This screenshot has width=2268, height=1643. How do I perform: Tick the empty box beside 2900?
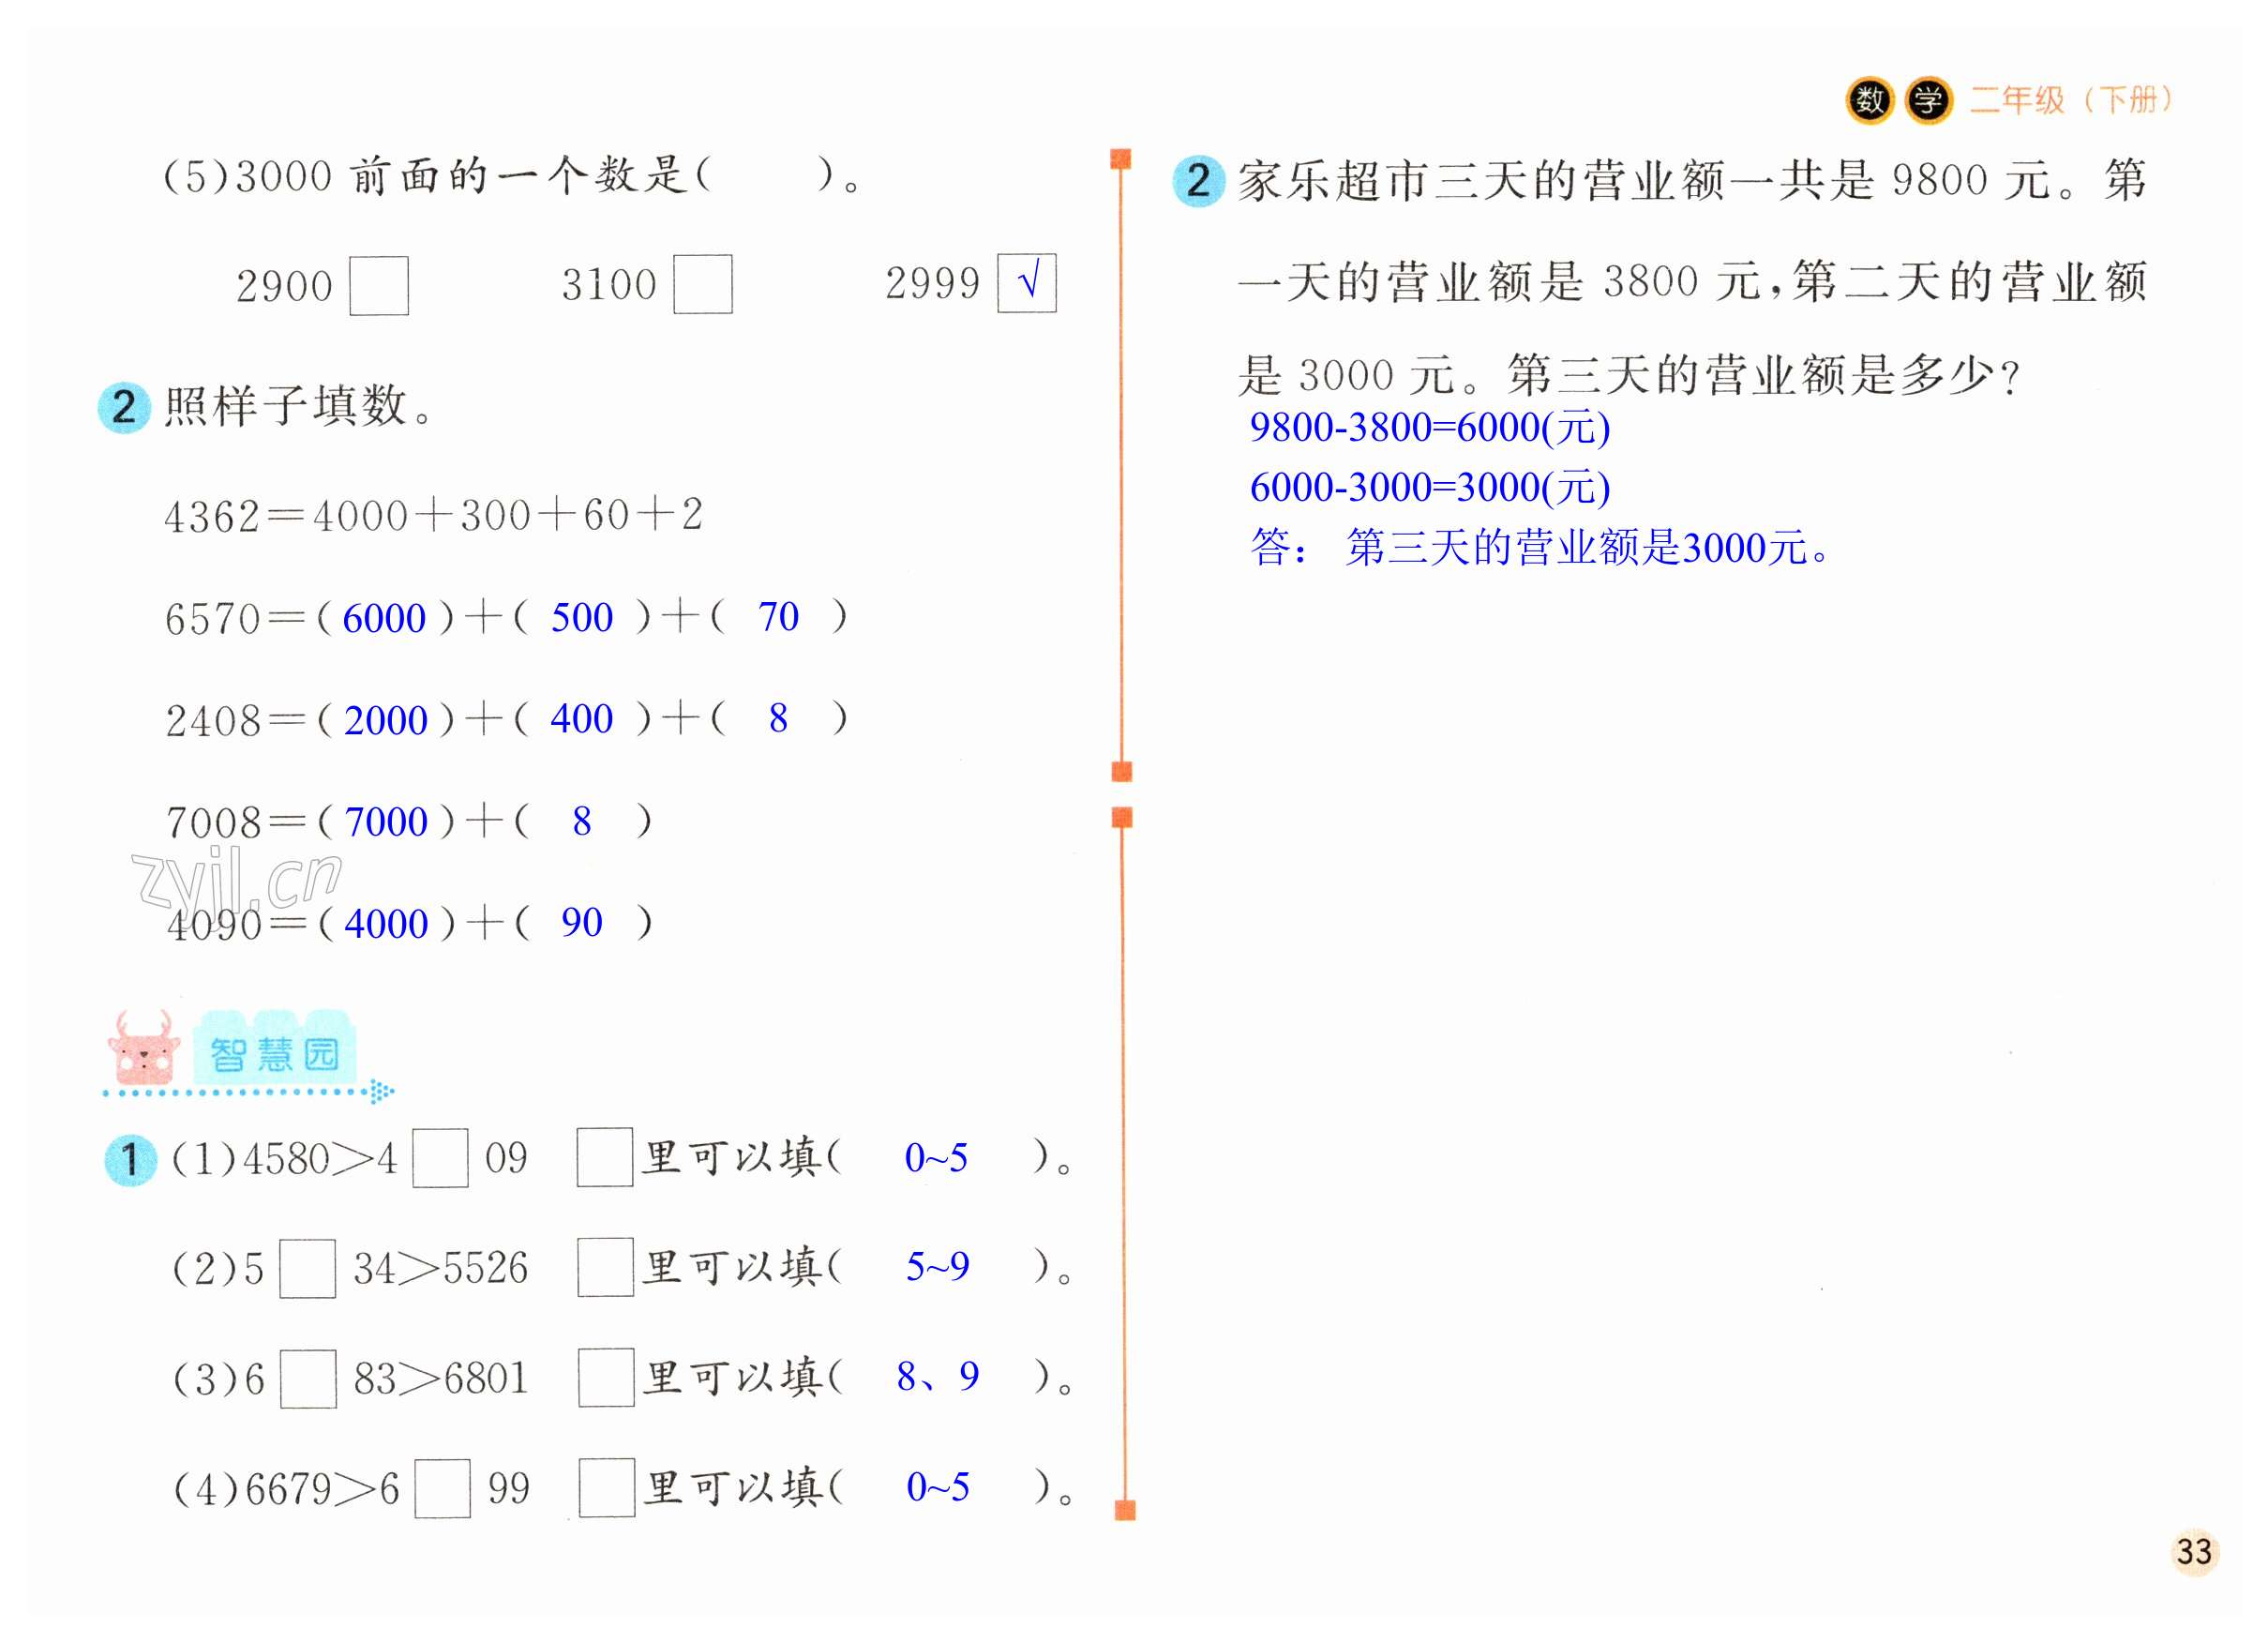[379, 286]
